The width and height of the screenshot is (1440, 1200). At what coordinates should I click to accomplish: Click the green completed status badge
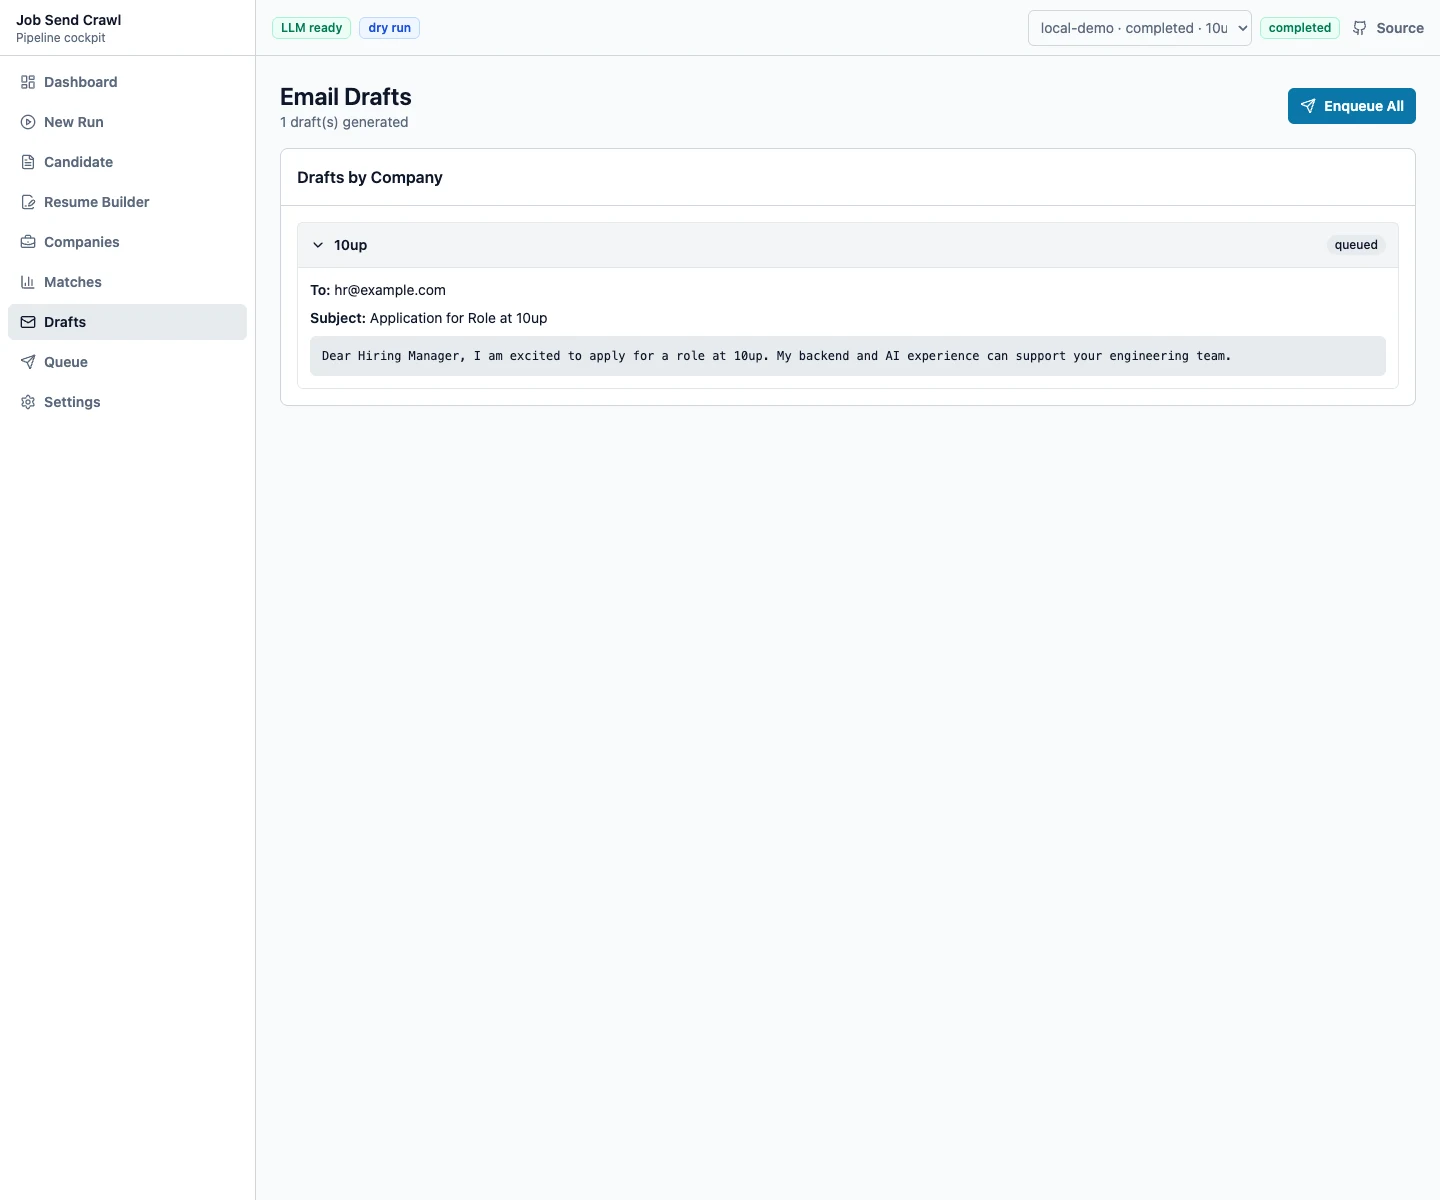tap(1300, 28)
